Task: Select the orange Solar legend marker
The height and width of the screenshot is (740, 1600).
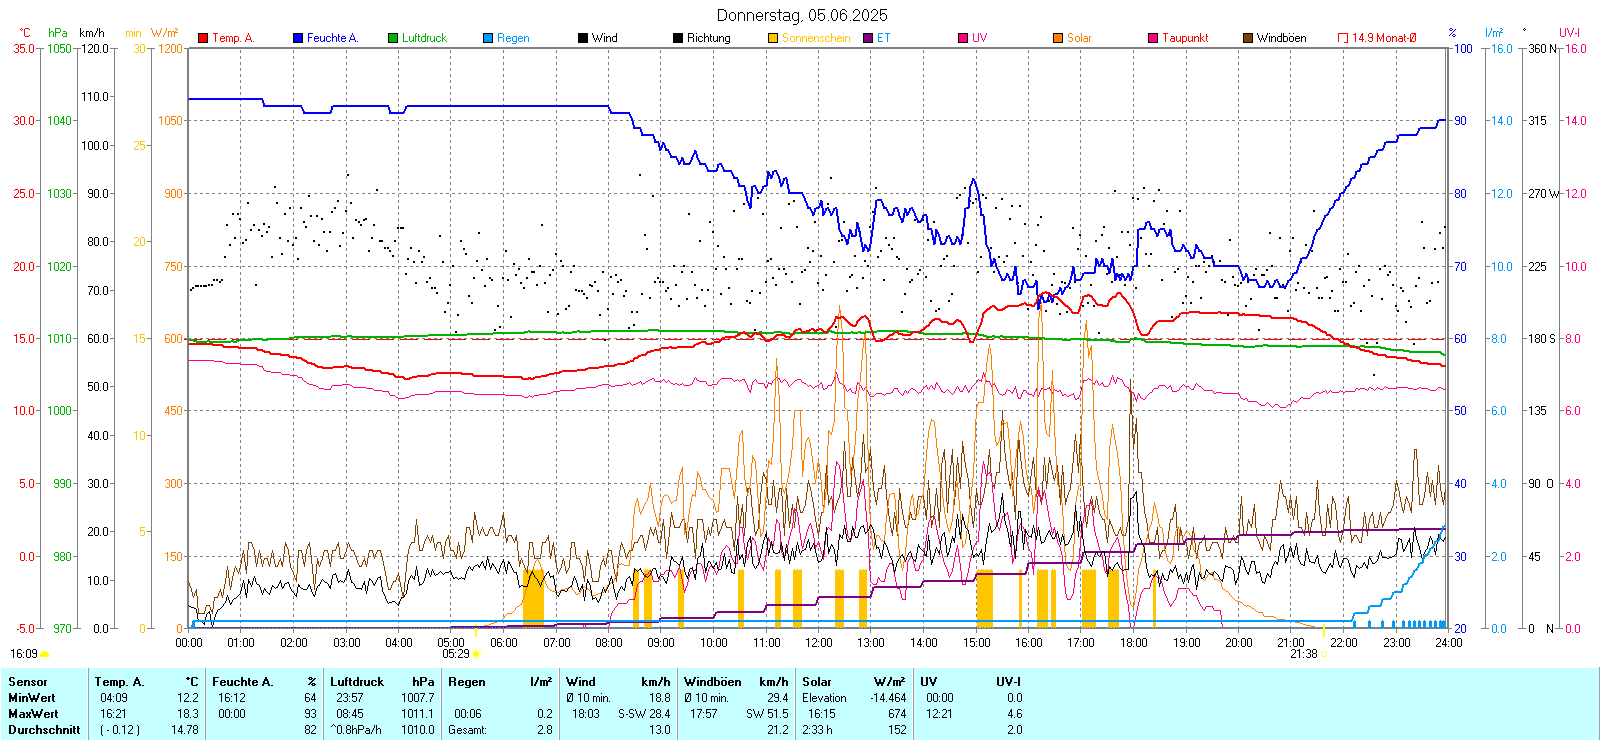Action: (x=1058, y=38)
